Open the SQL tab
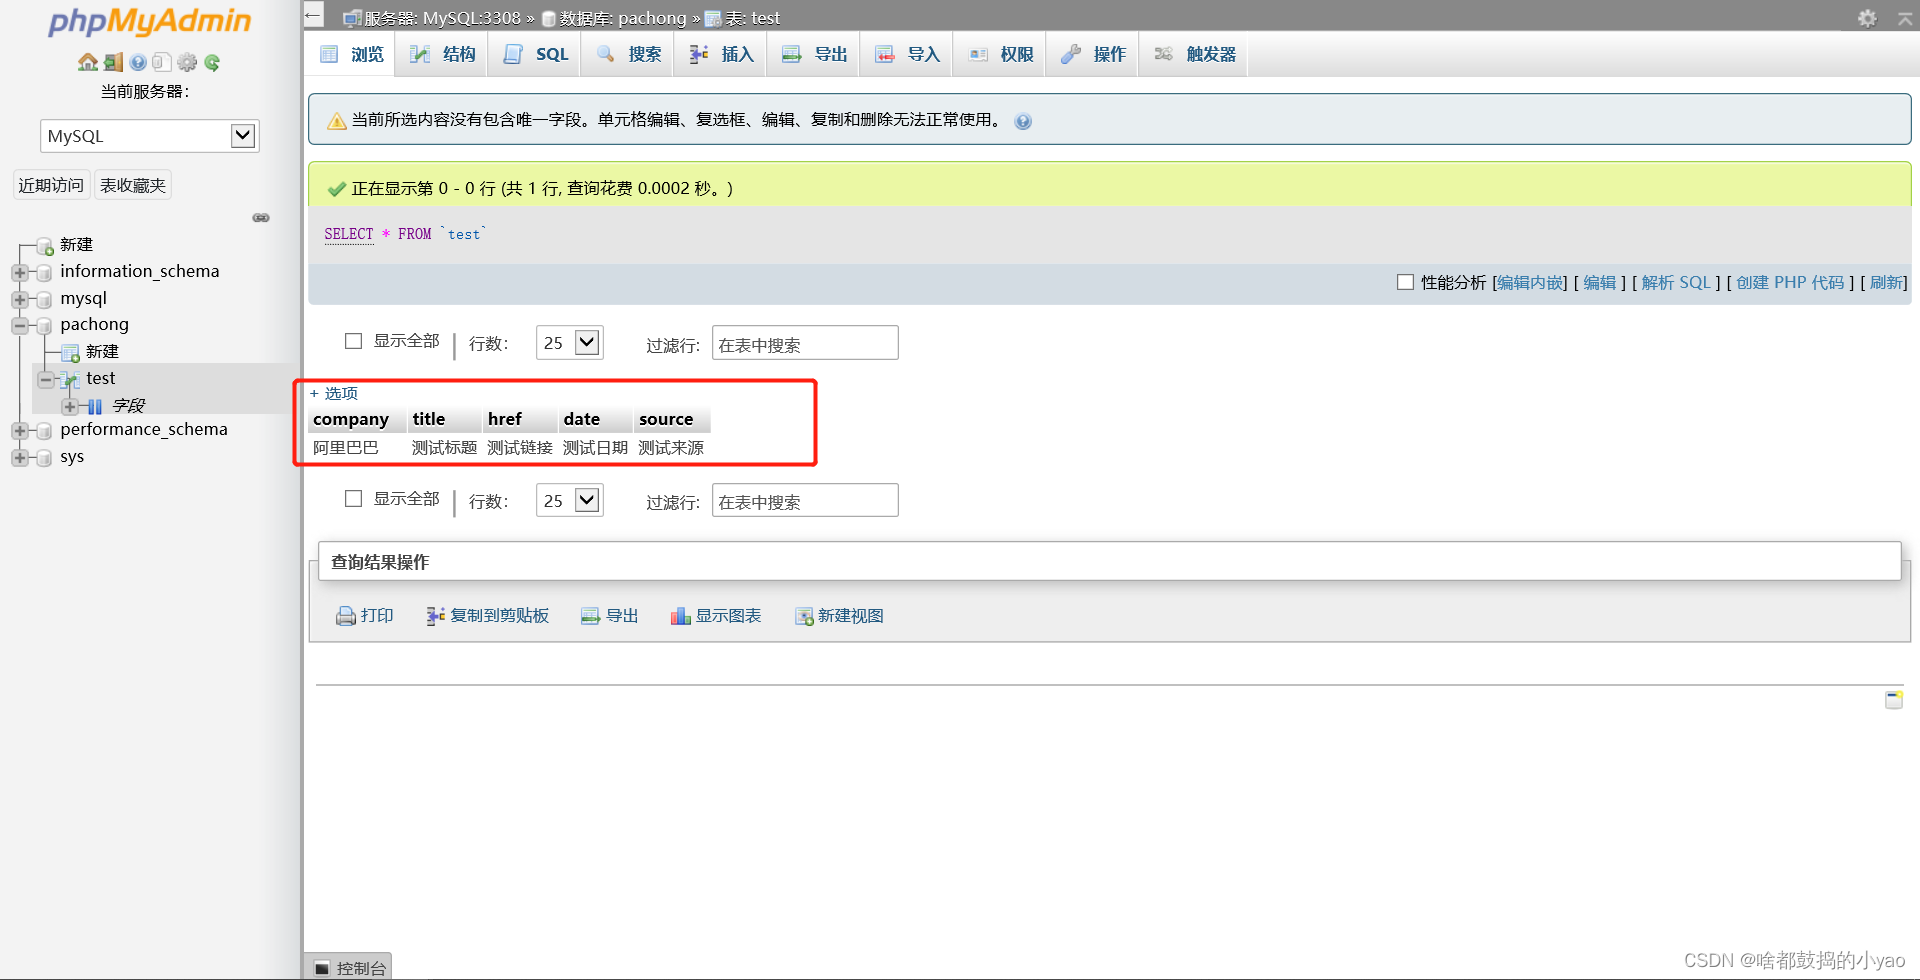Viewport: 1920px width, 980px height. click(535, 54)
